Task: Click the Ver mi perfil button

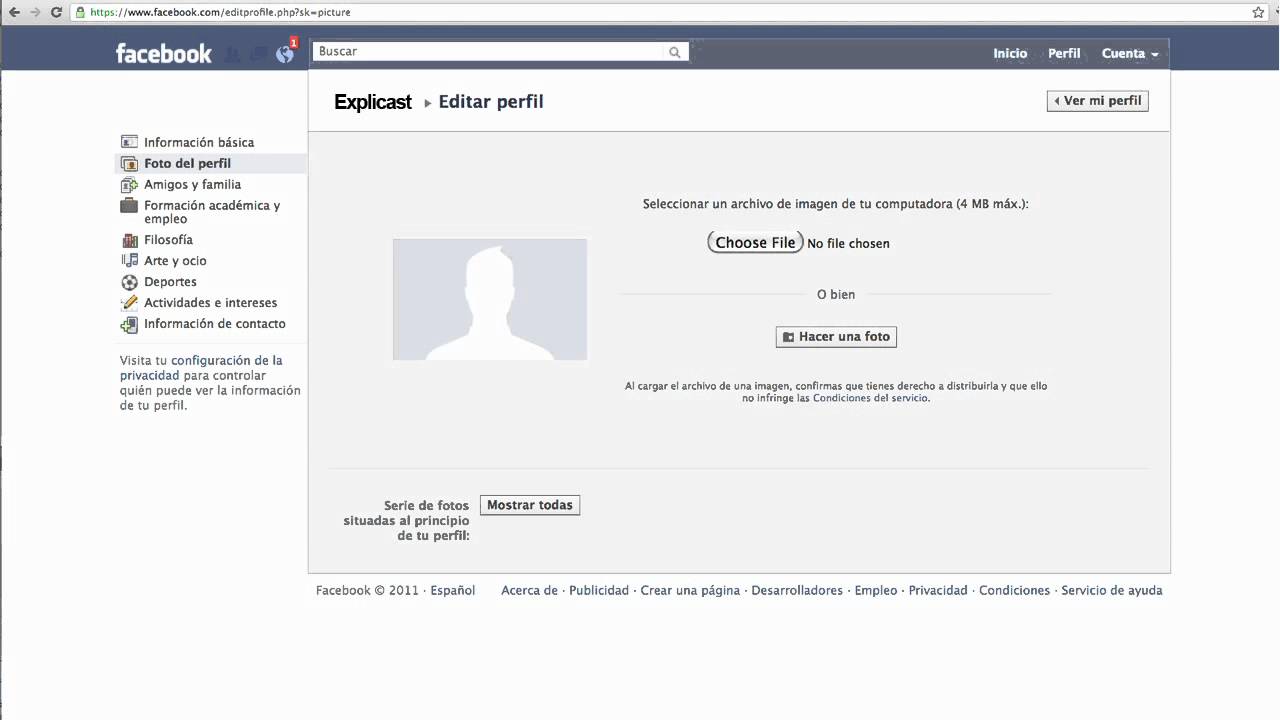Action: tap(1097, 101)
